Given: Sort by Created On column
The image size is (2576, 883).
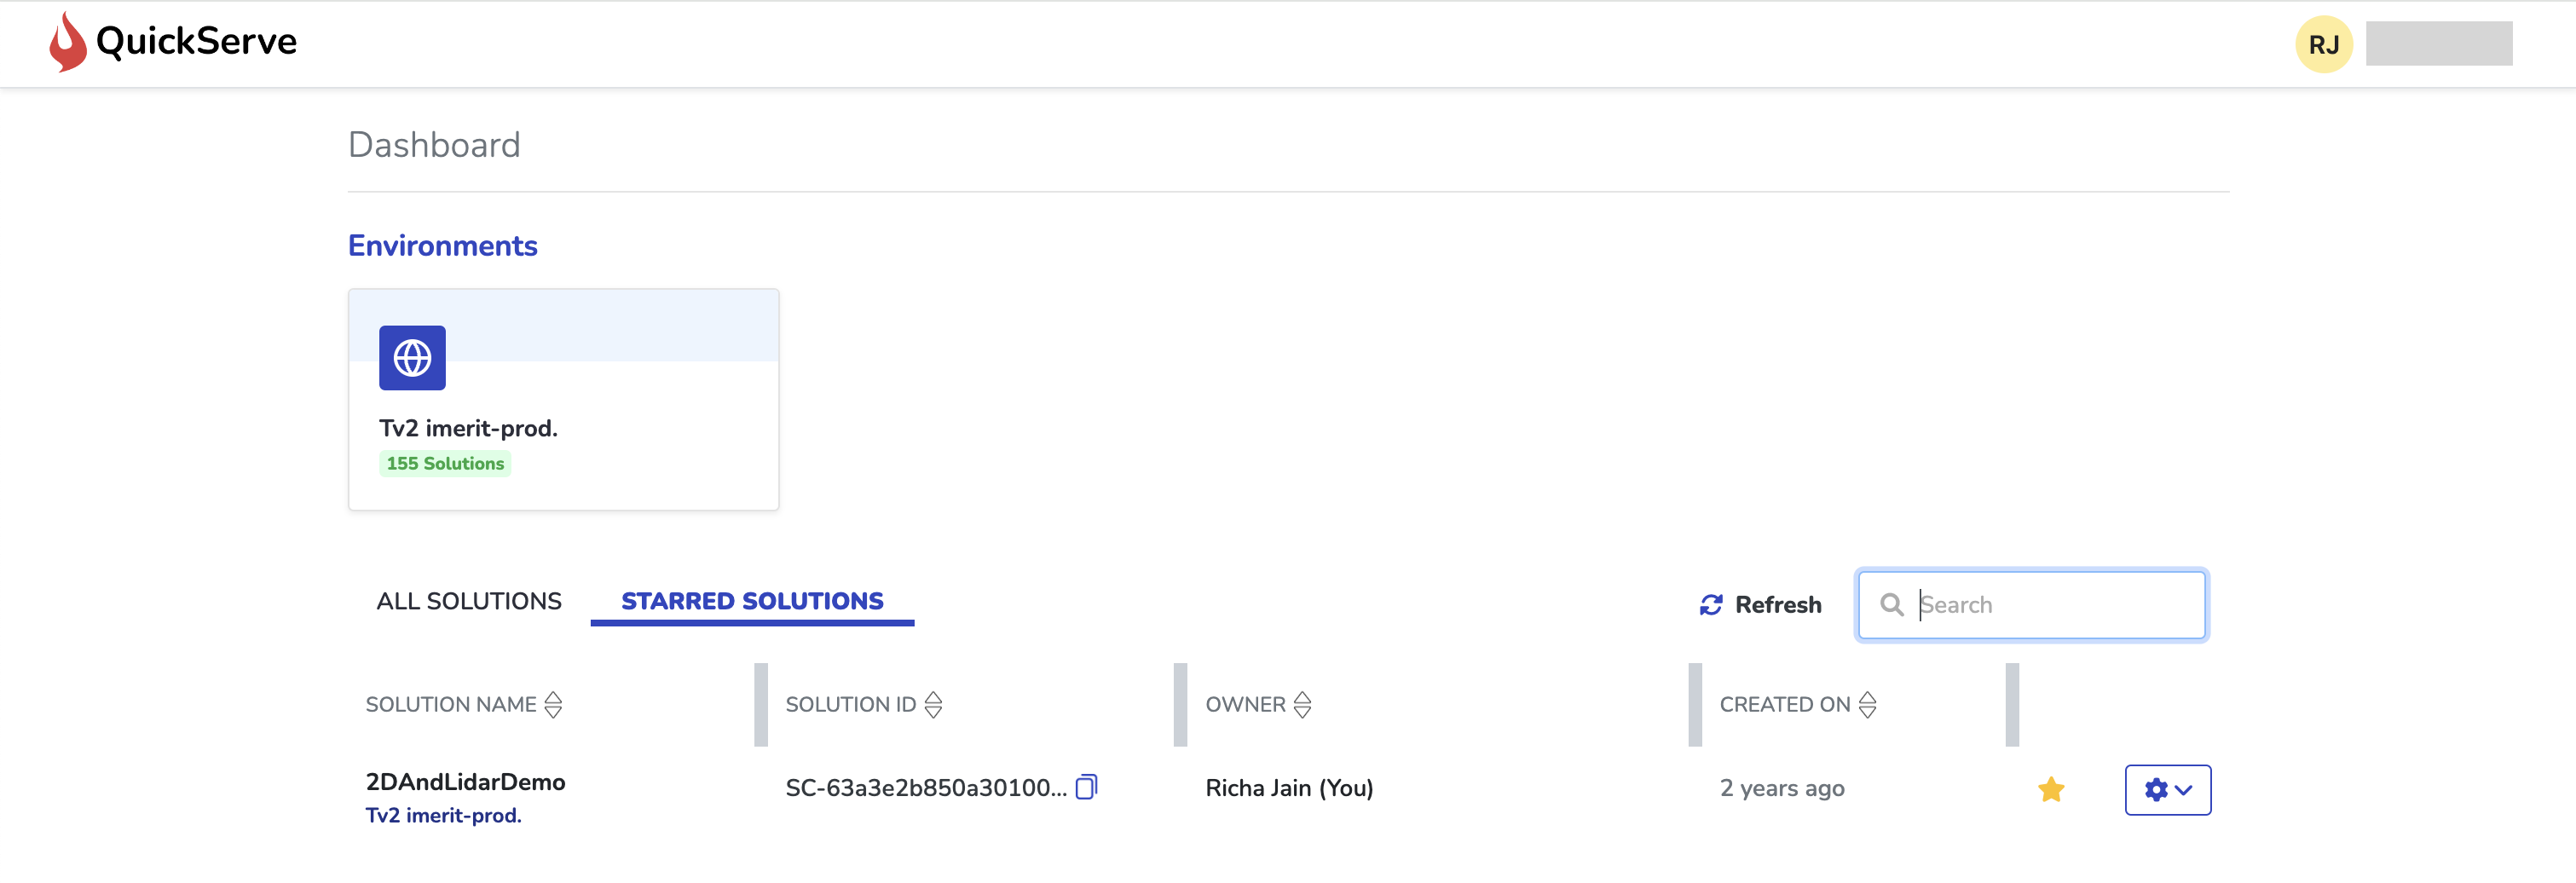Looking at the screenshot, I should pos(1867,705).
